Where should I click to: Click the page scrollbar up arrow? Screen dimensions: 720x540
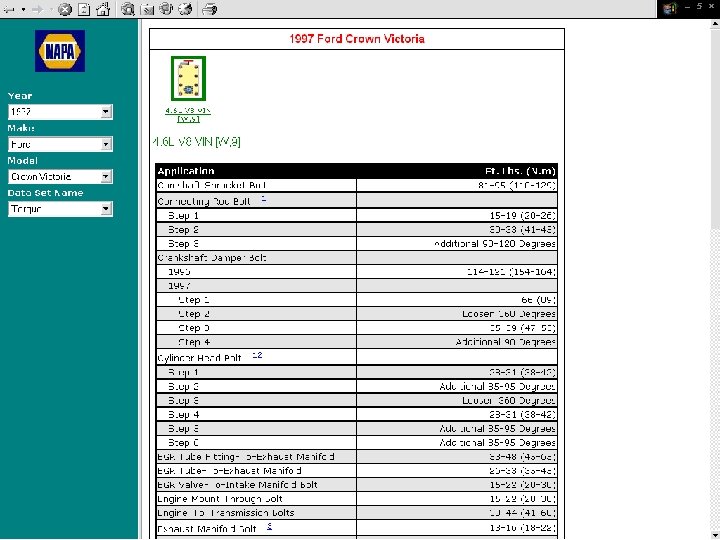715,24
